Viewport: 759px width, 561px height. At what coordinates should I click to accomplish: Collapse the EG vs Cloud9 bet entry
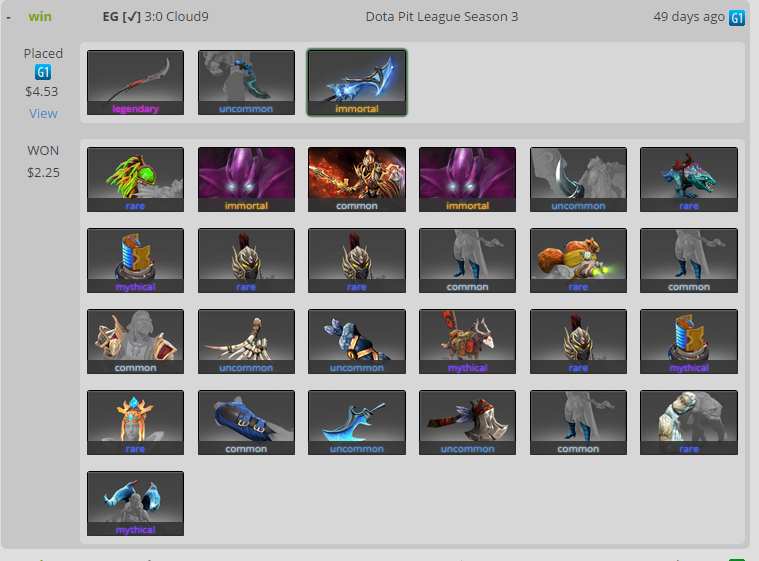coord(9,17)
